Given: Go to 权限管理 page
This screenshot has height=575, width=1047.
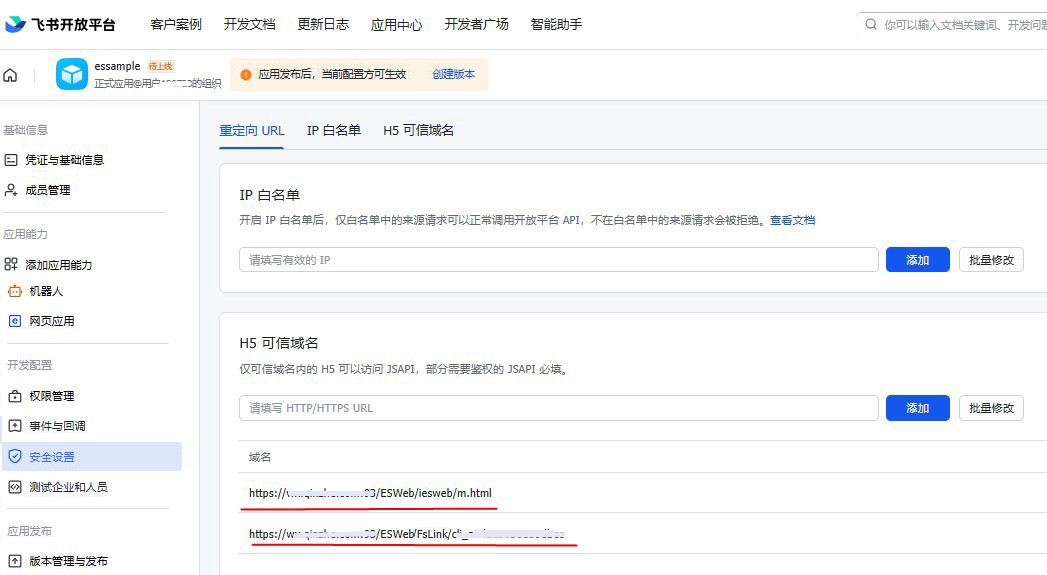Looking at the screenshot, I should tap(52, 396).
